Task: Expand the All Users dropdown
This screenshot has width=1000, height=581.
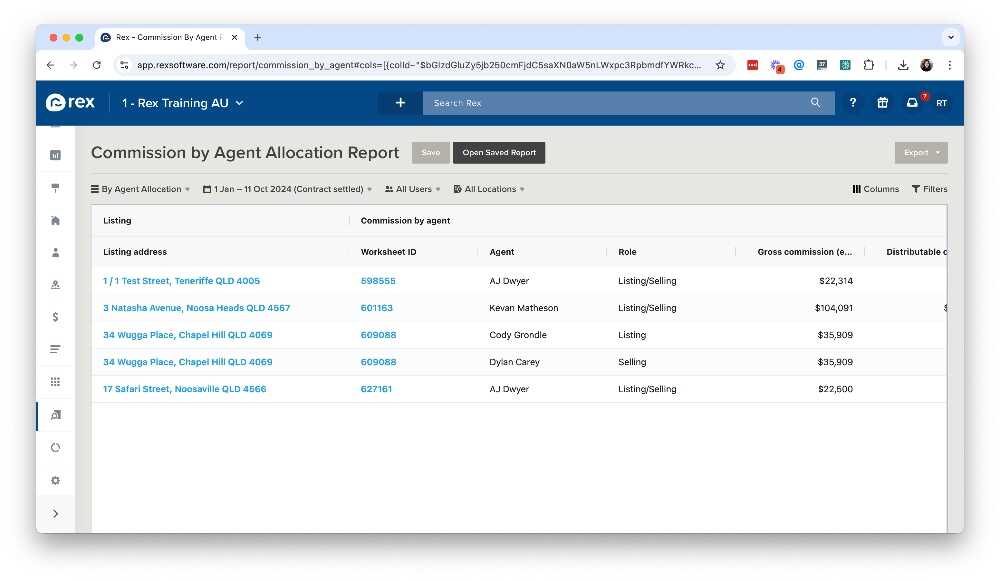Action: (412, 189)
